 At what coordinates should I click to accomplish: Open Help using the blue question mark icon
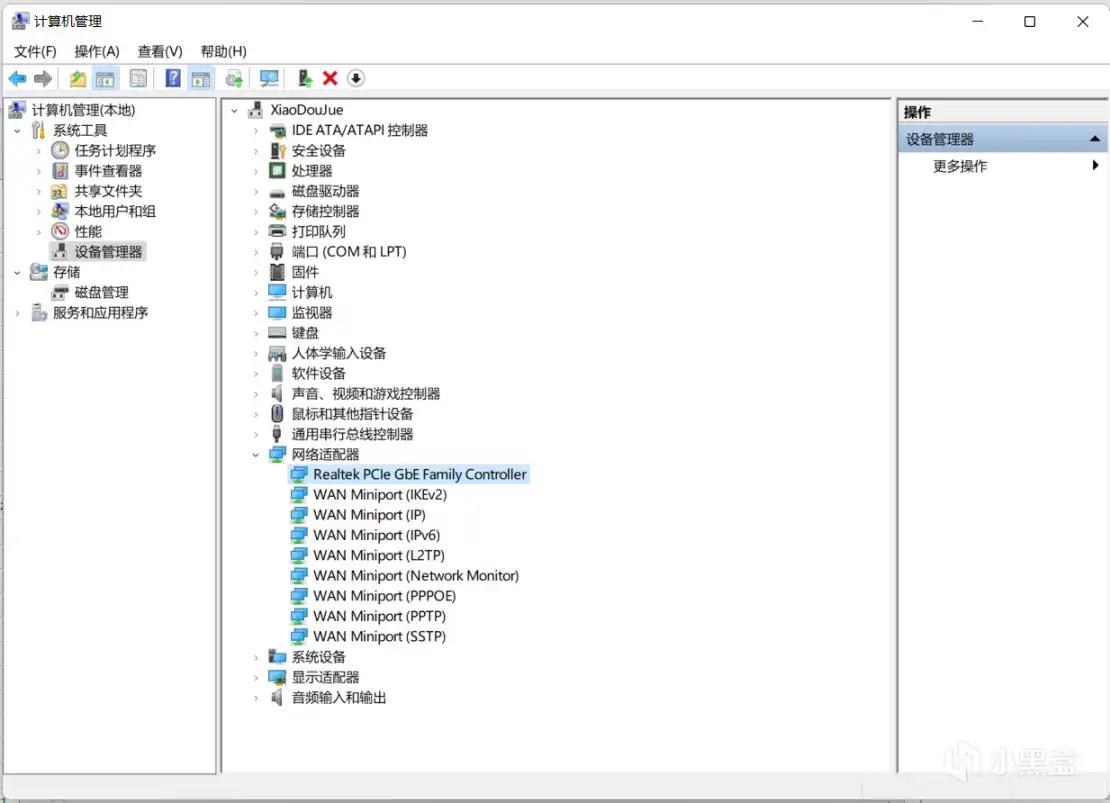172,78
